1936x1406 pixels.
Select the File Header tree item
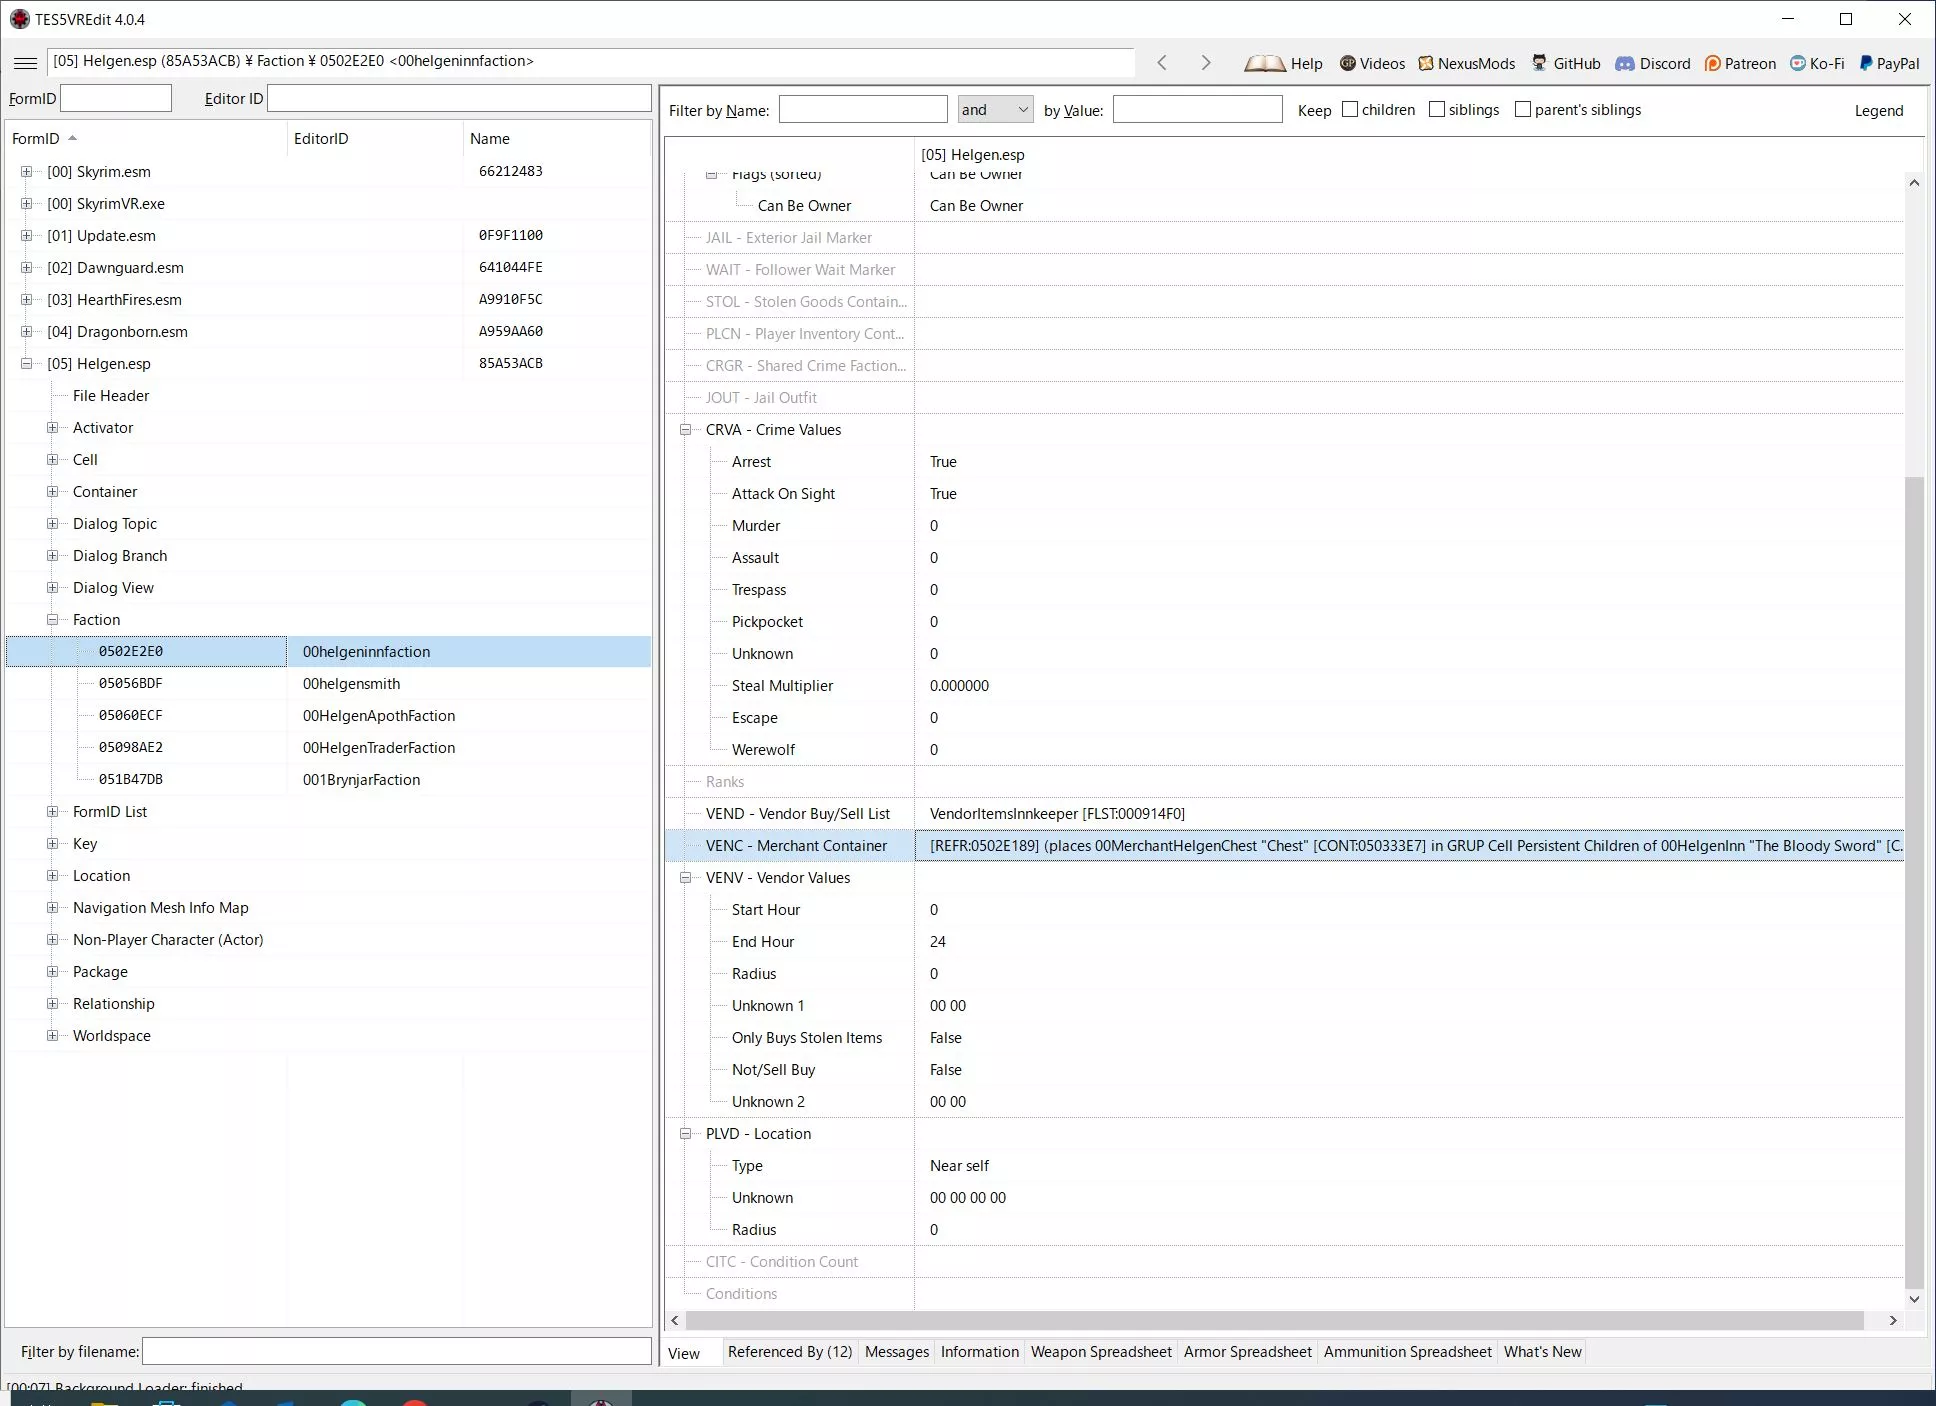[x=111, y=395]
